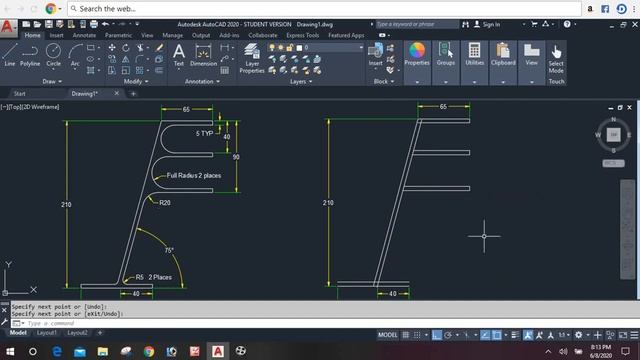Click Sign In button

pyautogui.click(x=487, y=24)
